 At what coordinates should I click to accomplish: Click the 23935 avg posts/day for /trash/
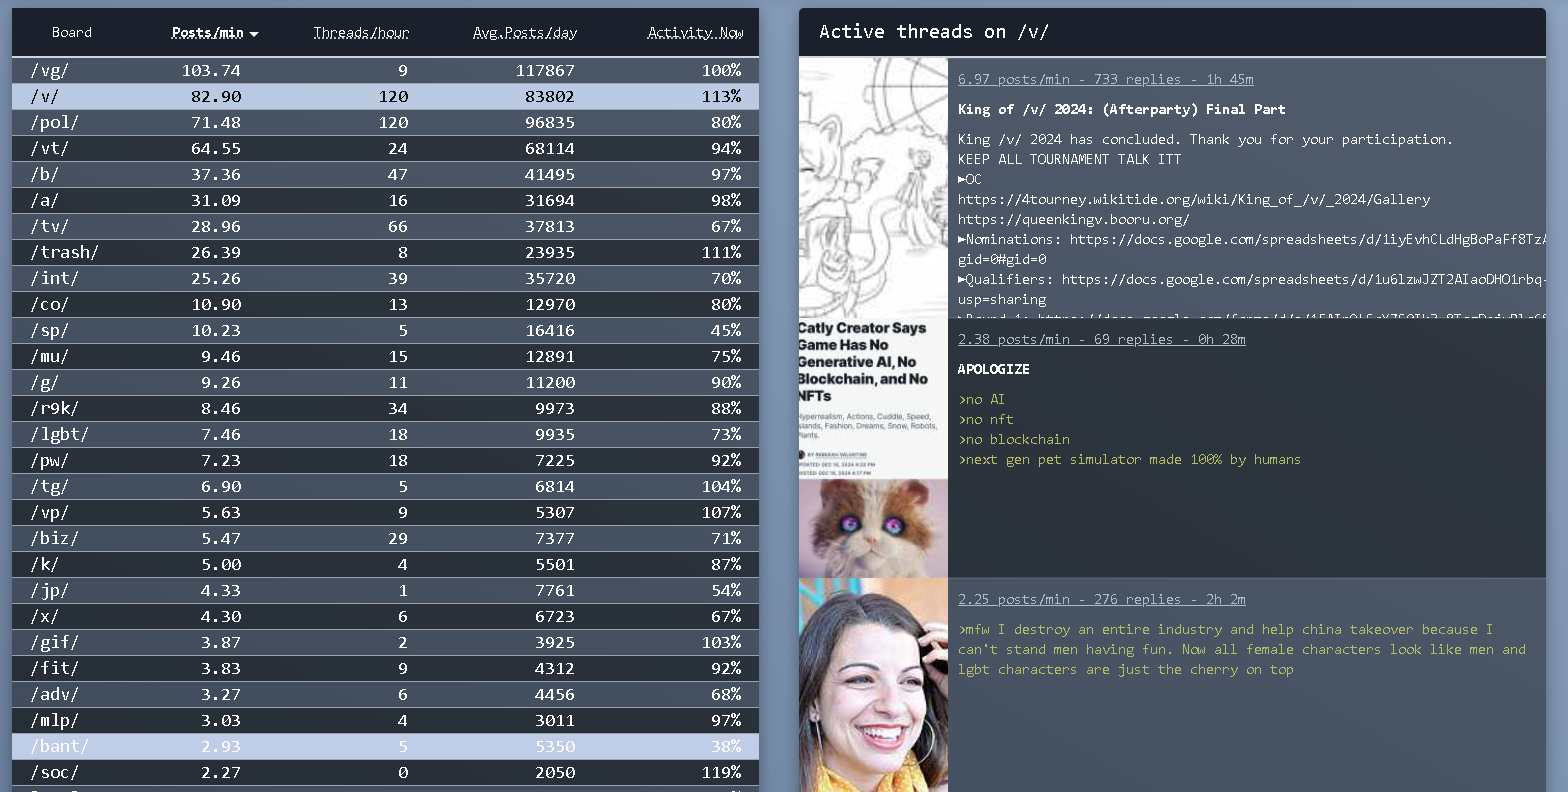click(x=550, y=253)
